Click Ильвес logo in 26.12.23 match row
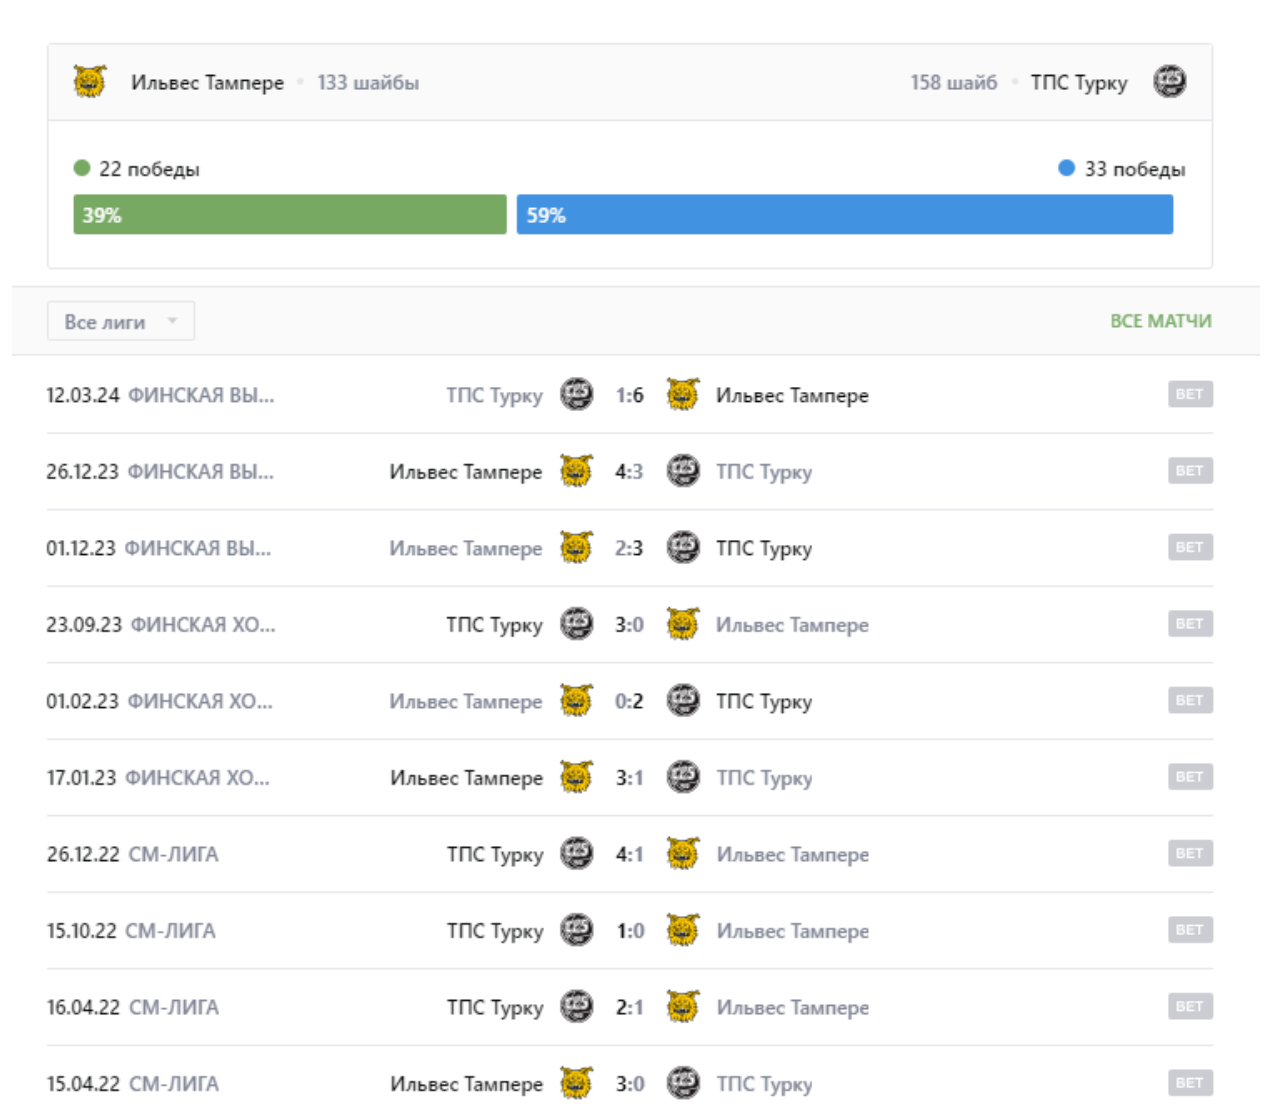The width and height of the screenshot is (1272, 1118). (576, 471)
